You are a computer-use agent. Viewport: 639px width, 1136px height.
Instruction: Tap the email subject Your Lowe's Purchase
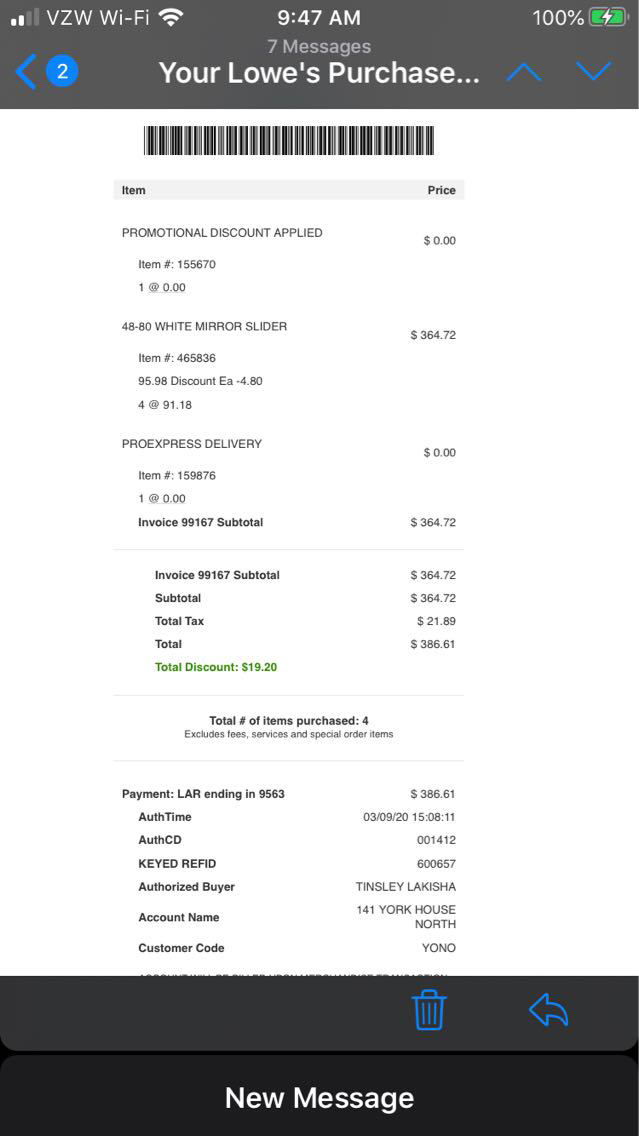click(x=319, y=73)
